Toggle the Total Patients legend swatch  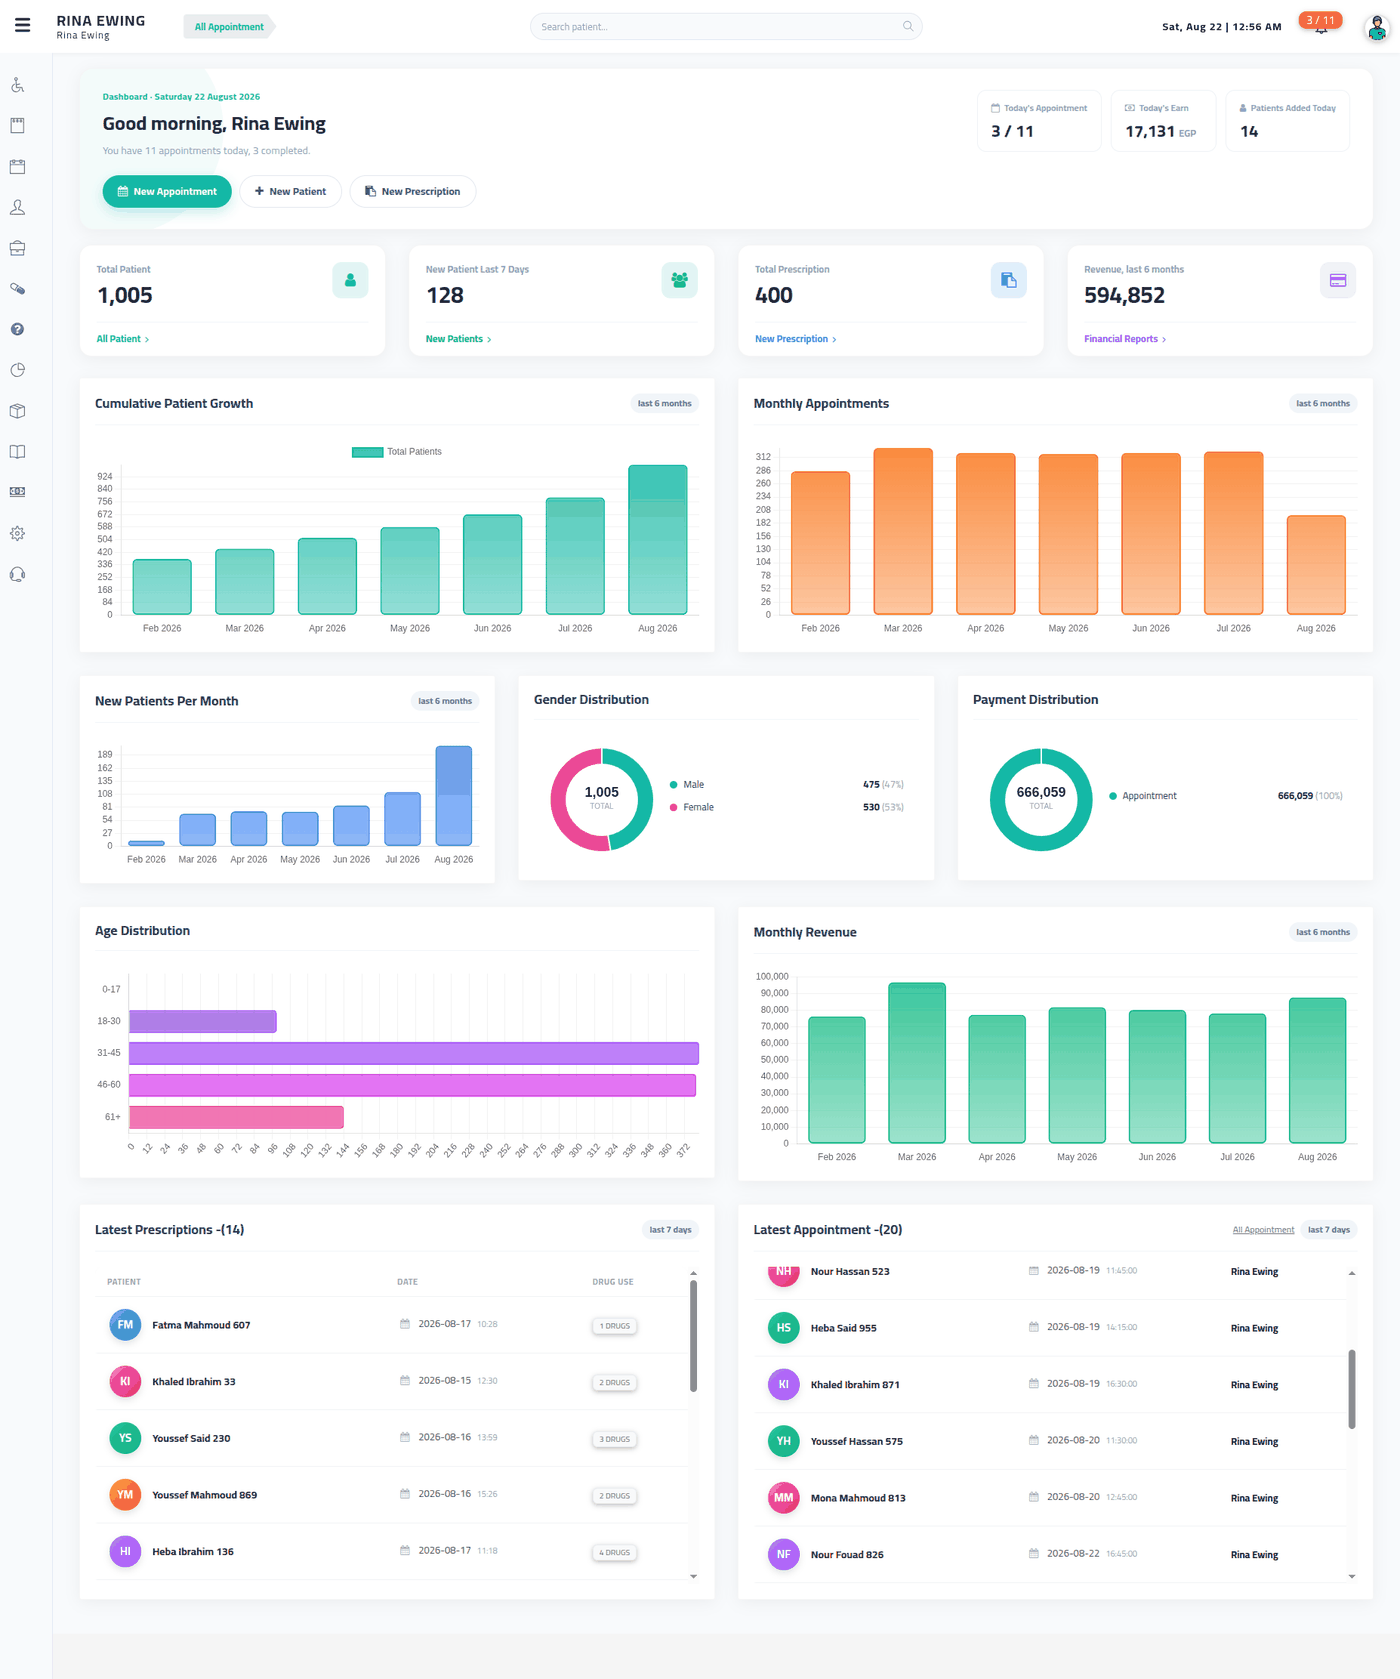tap(367, 452)
